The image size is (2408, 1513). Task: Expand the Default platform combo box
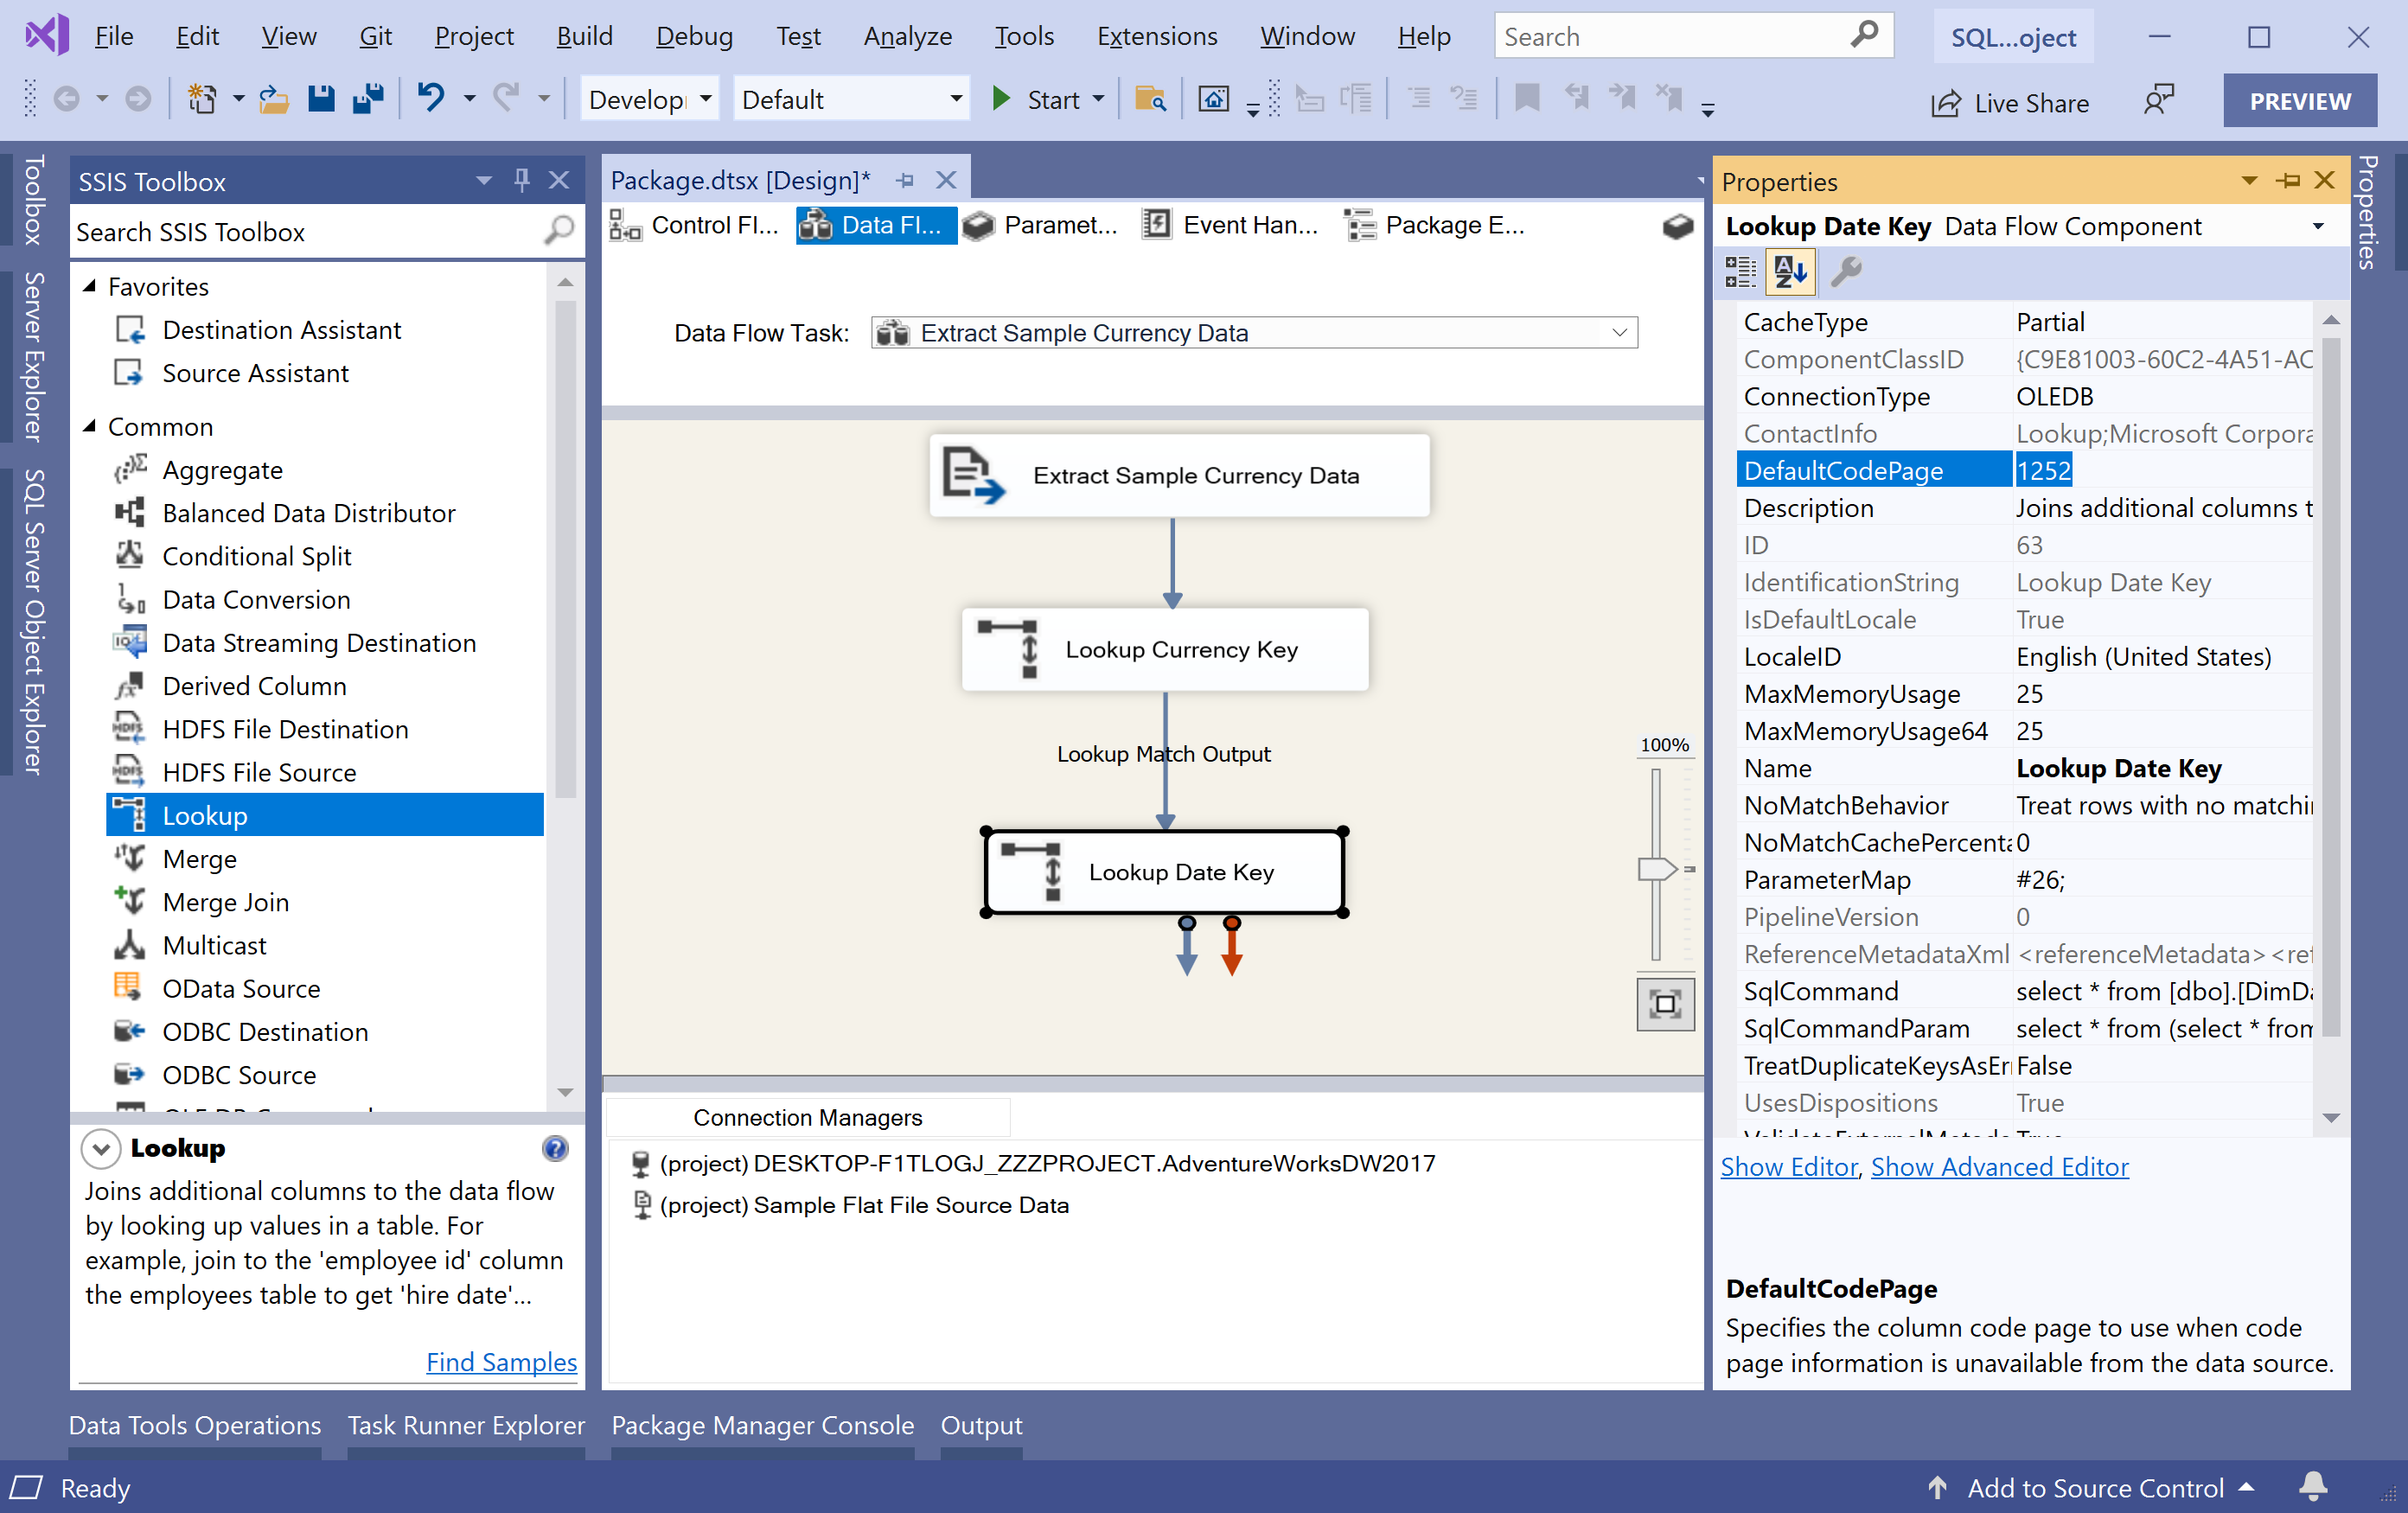(955, 99)
